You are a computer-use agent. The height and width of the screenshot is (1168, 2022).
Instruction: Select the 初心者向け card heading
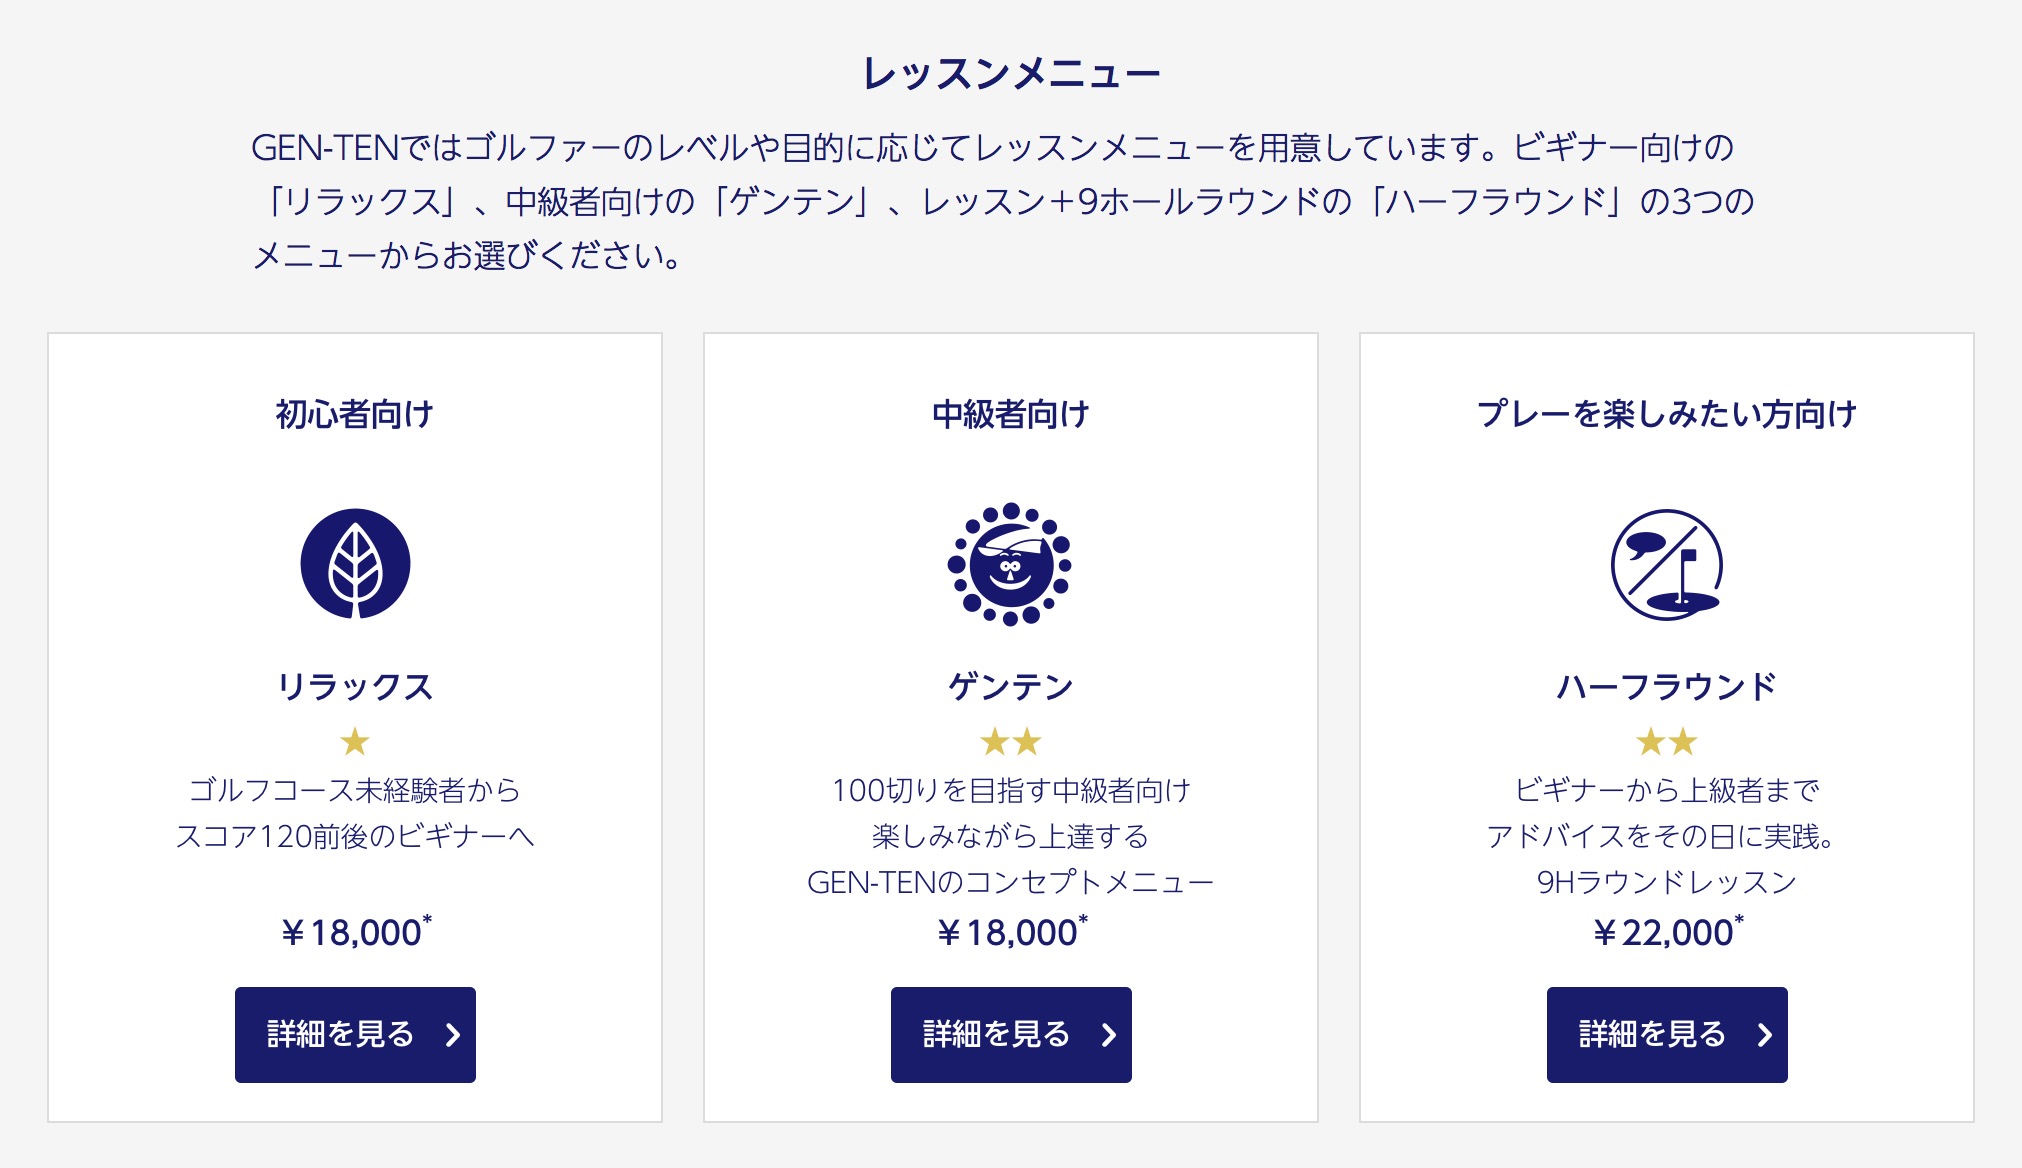(x=355, y=414)
